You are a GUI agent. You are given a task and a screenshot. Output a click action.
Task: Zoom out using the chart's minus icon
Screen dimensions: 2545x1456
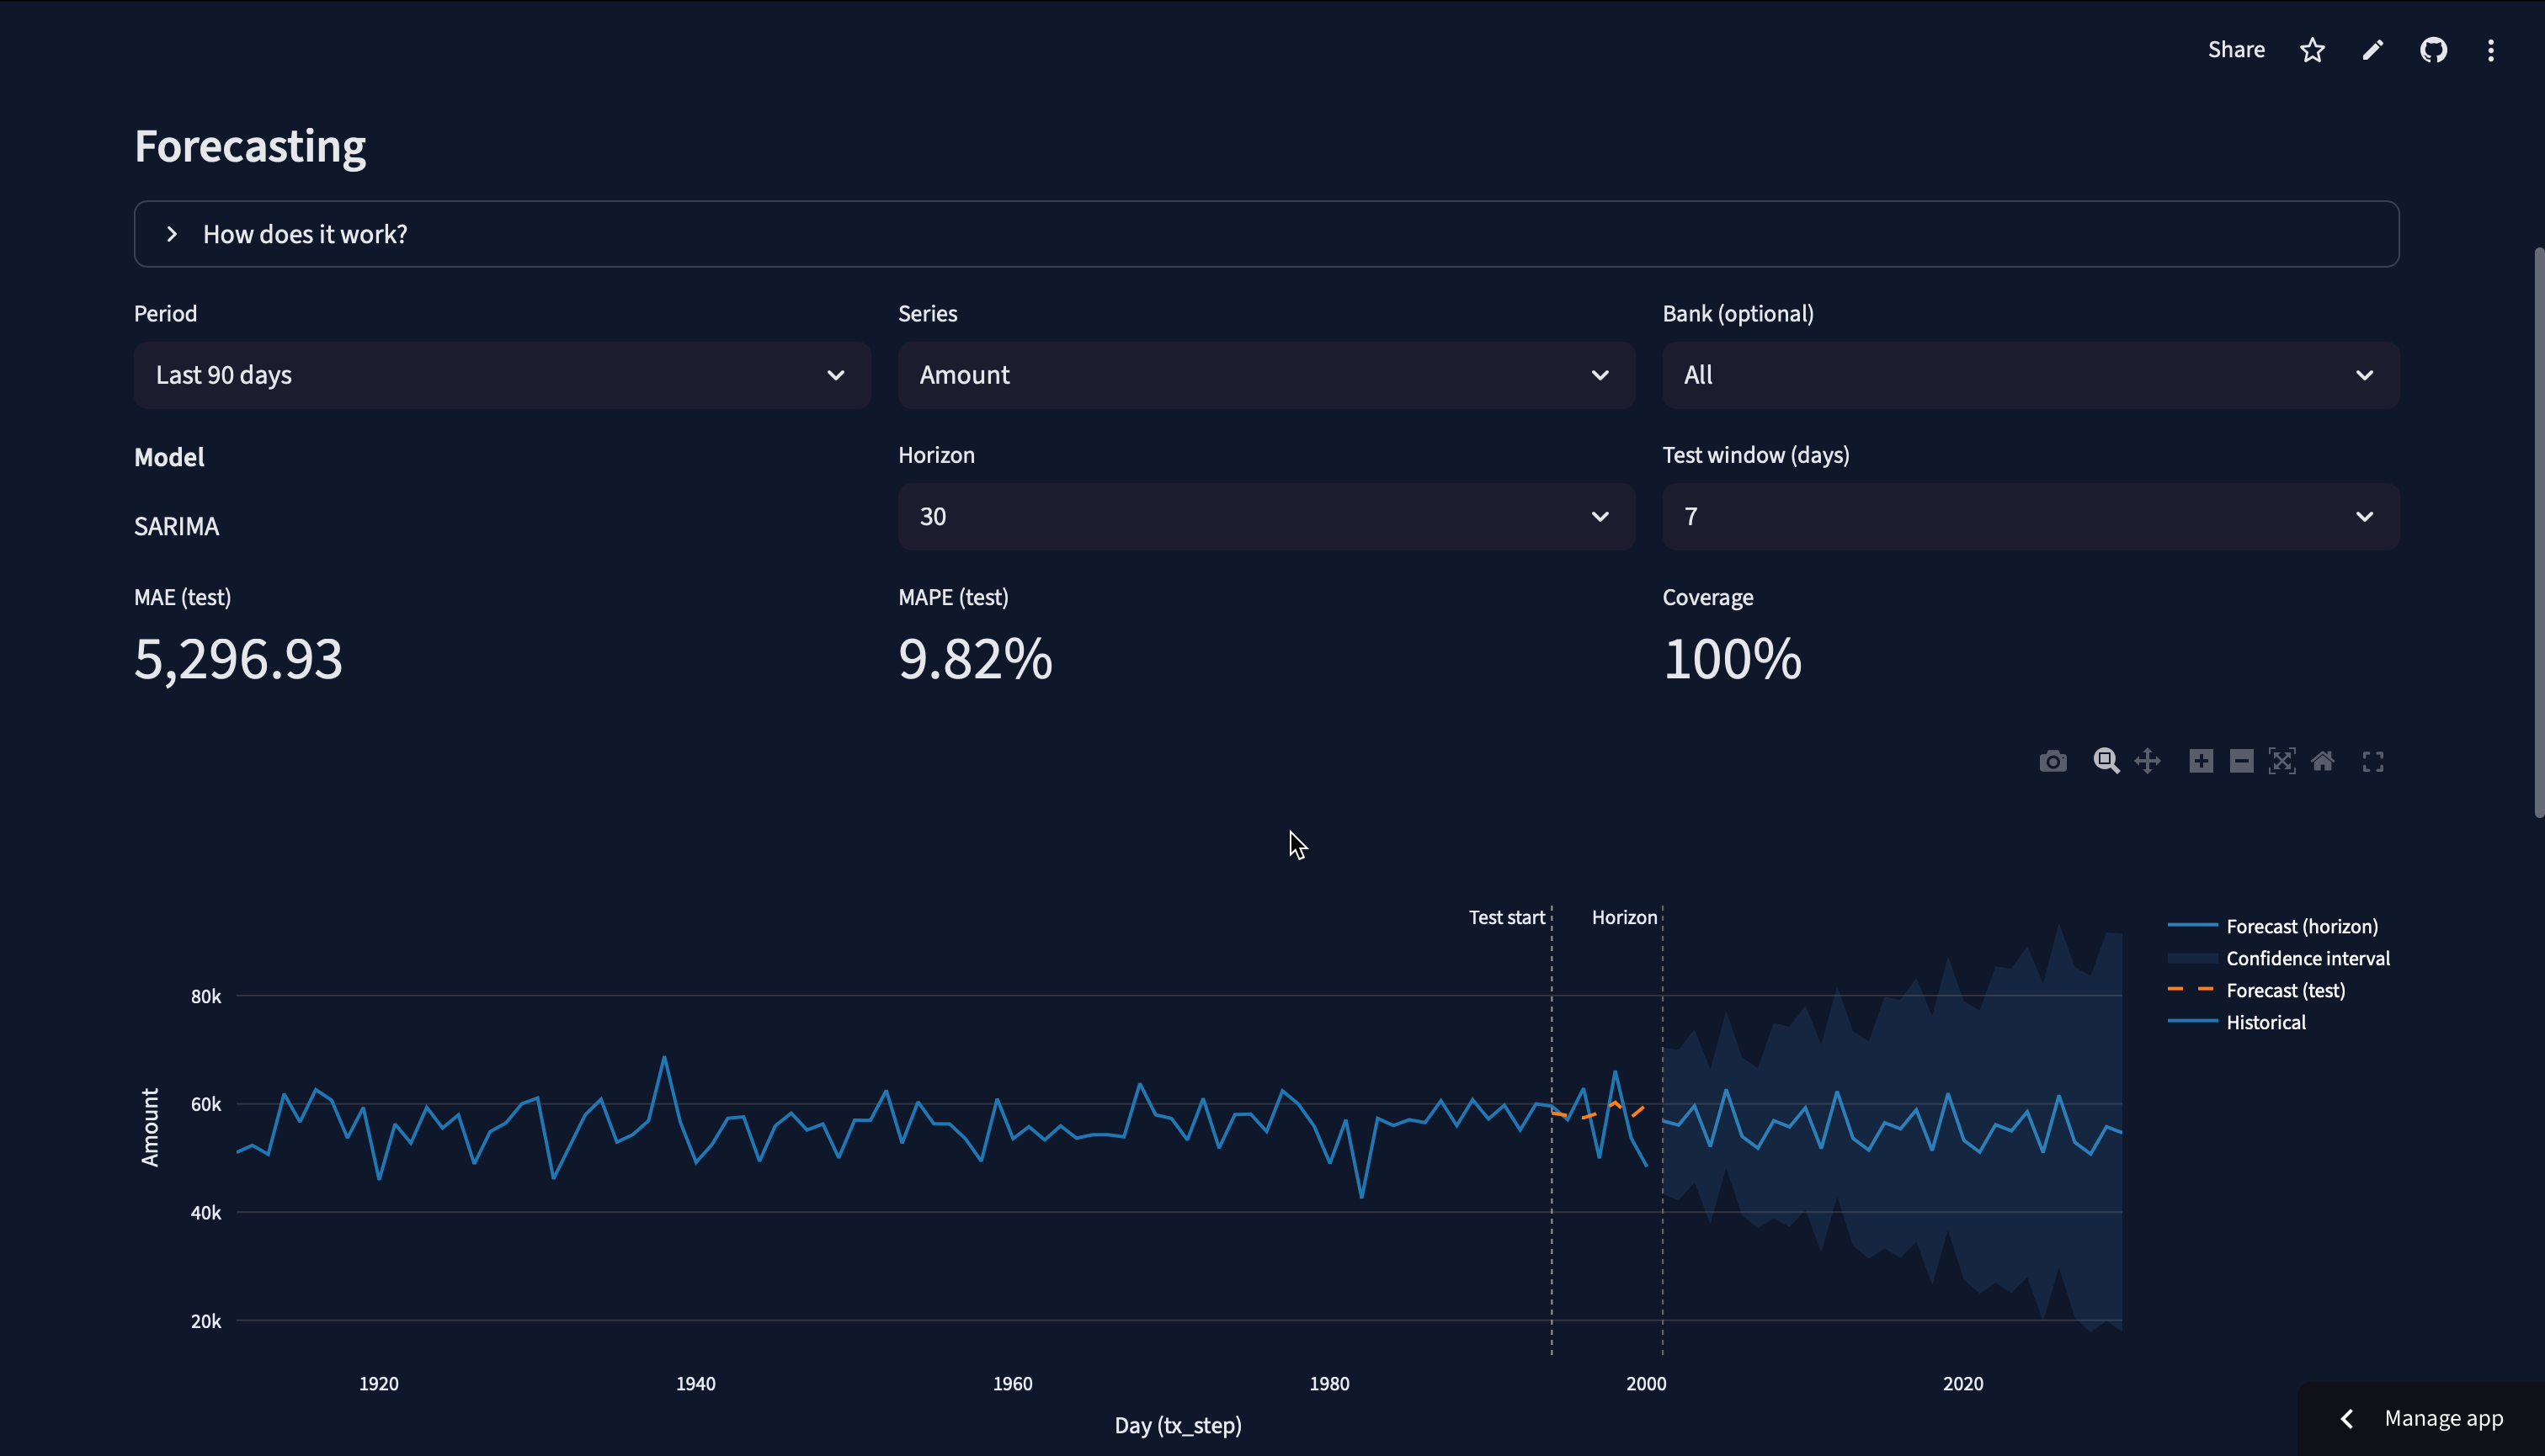[x=2241, y=762]
